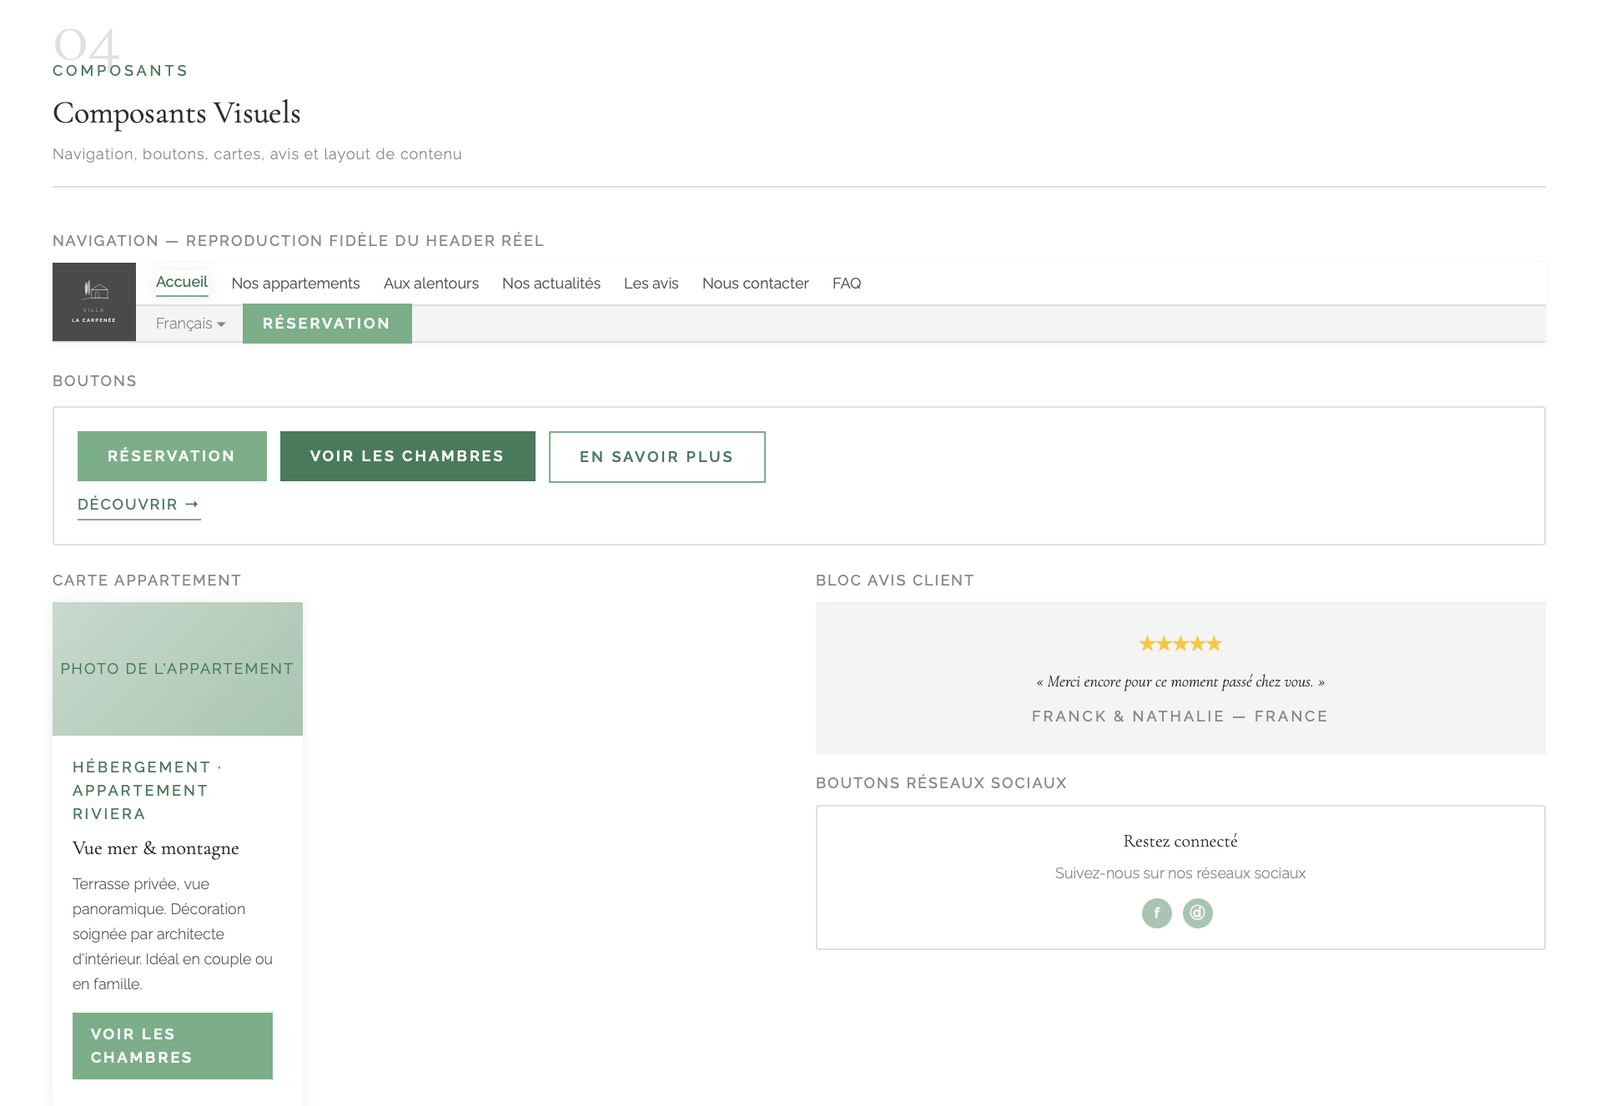Viewport: 1600px width, 1106px height.
Task: Go to the Accueil menu item
Action: [x=182, y=282]
